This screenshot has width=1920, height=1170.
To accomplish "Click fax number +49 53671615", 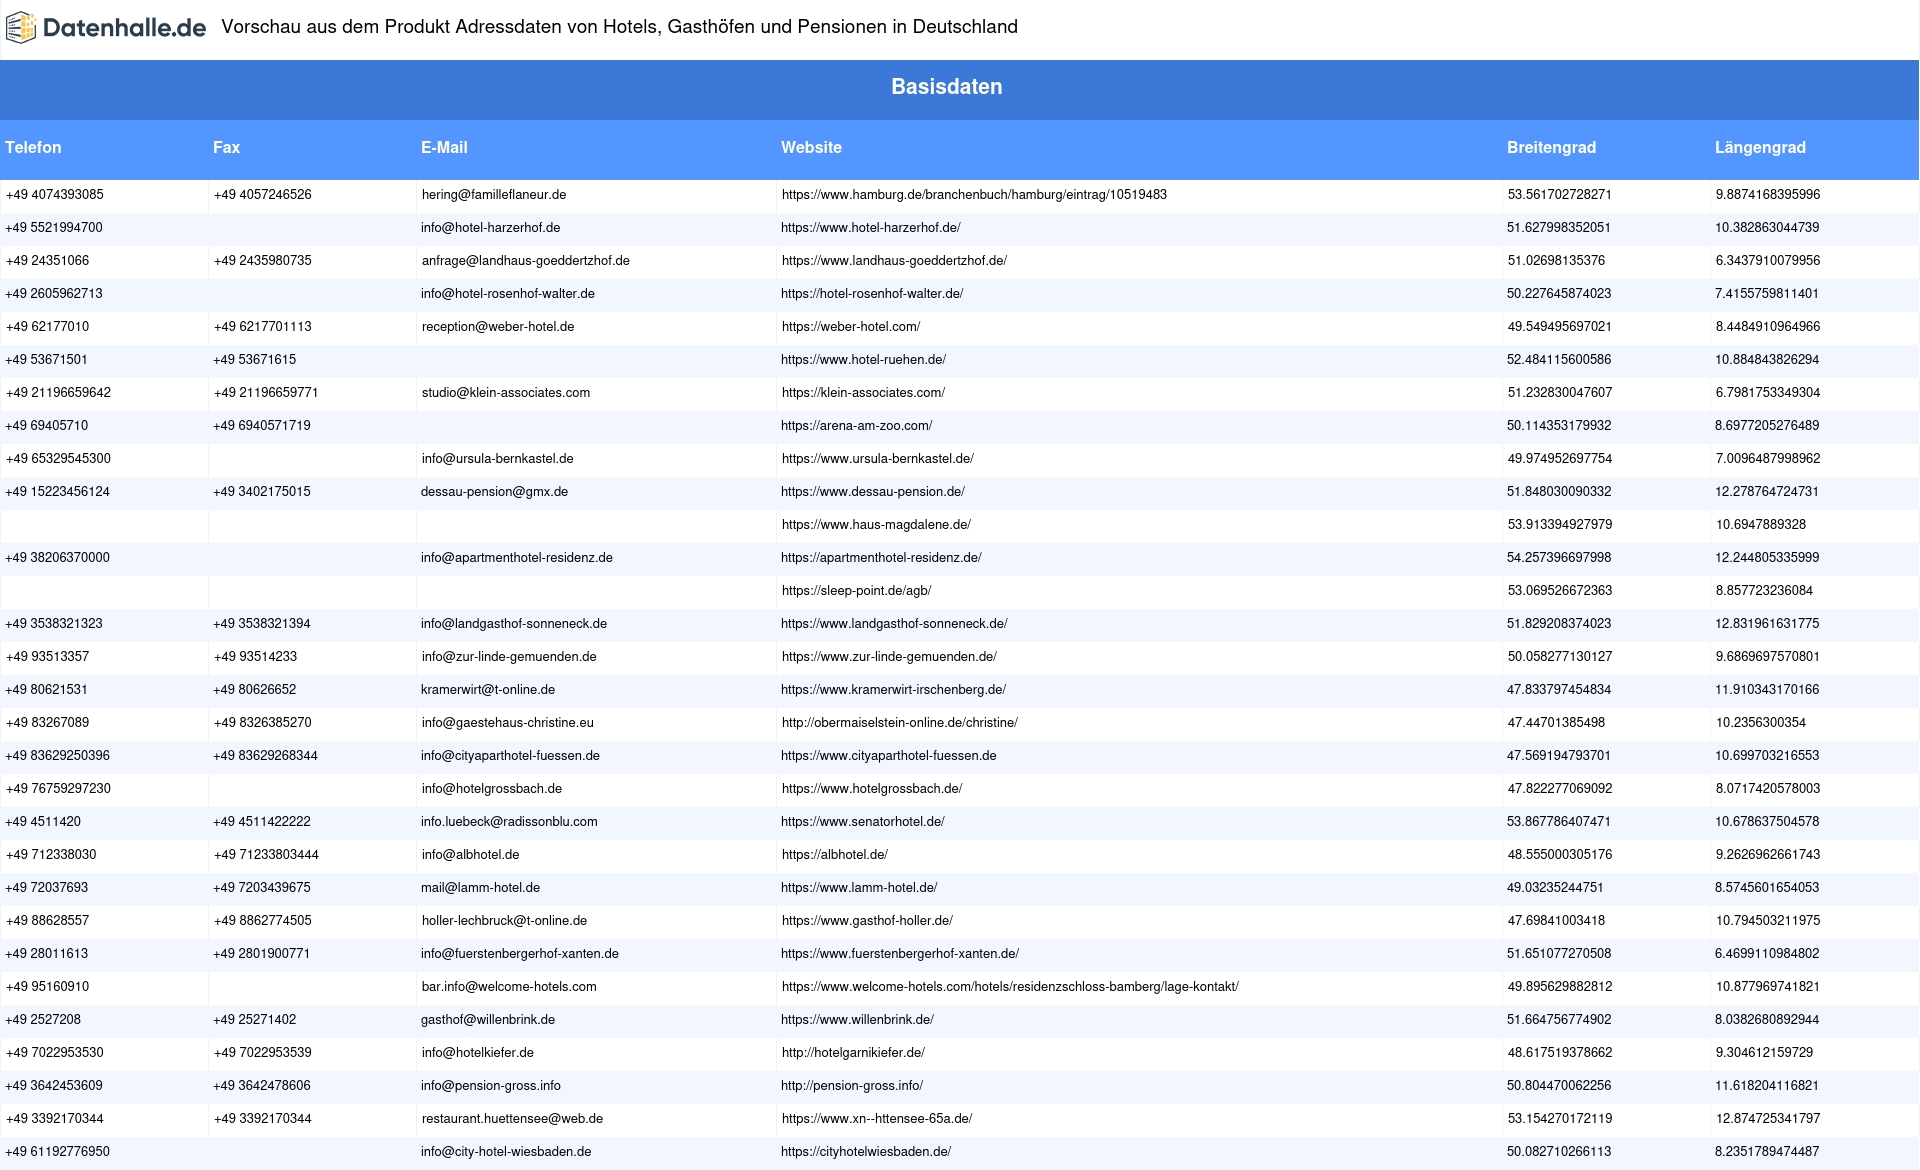I will click(254, 360).
